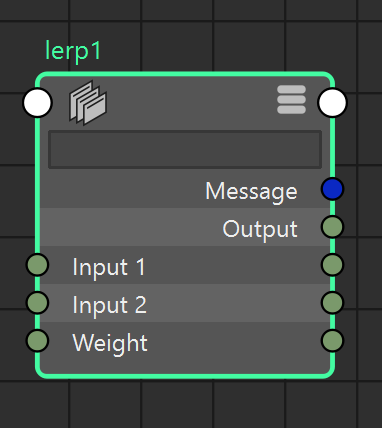Viewport: 382px width, 428px height.
Task: Click the Weight left input port
Action: pos(37,341)
